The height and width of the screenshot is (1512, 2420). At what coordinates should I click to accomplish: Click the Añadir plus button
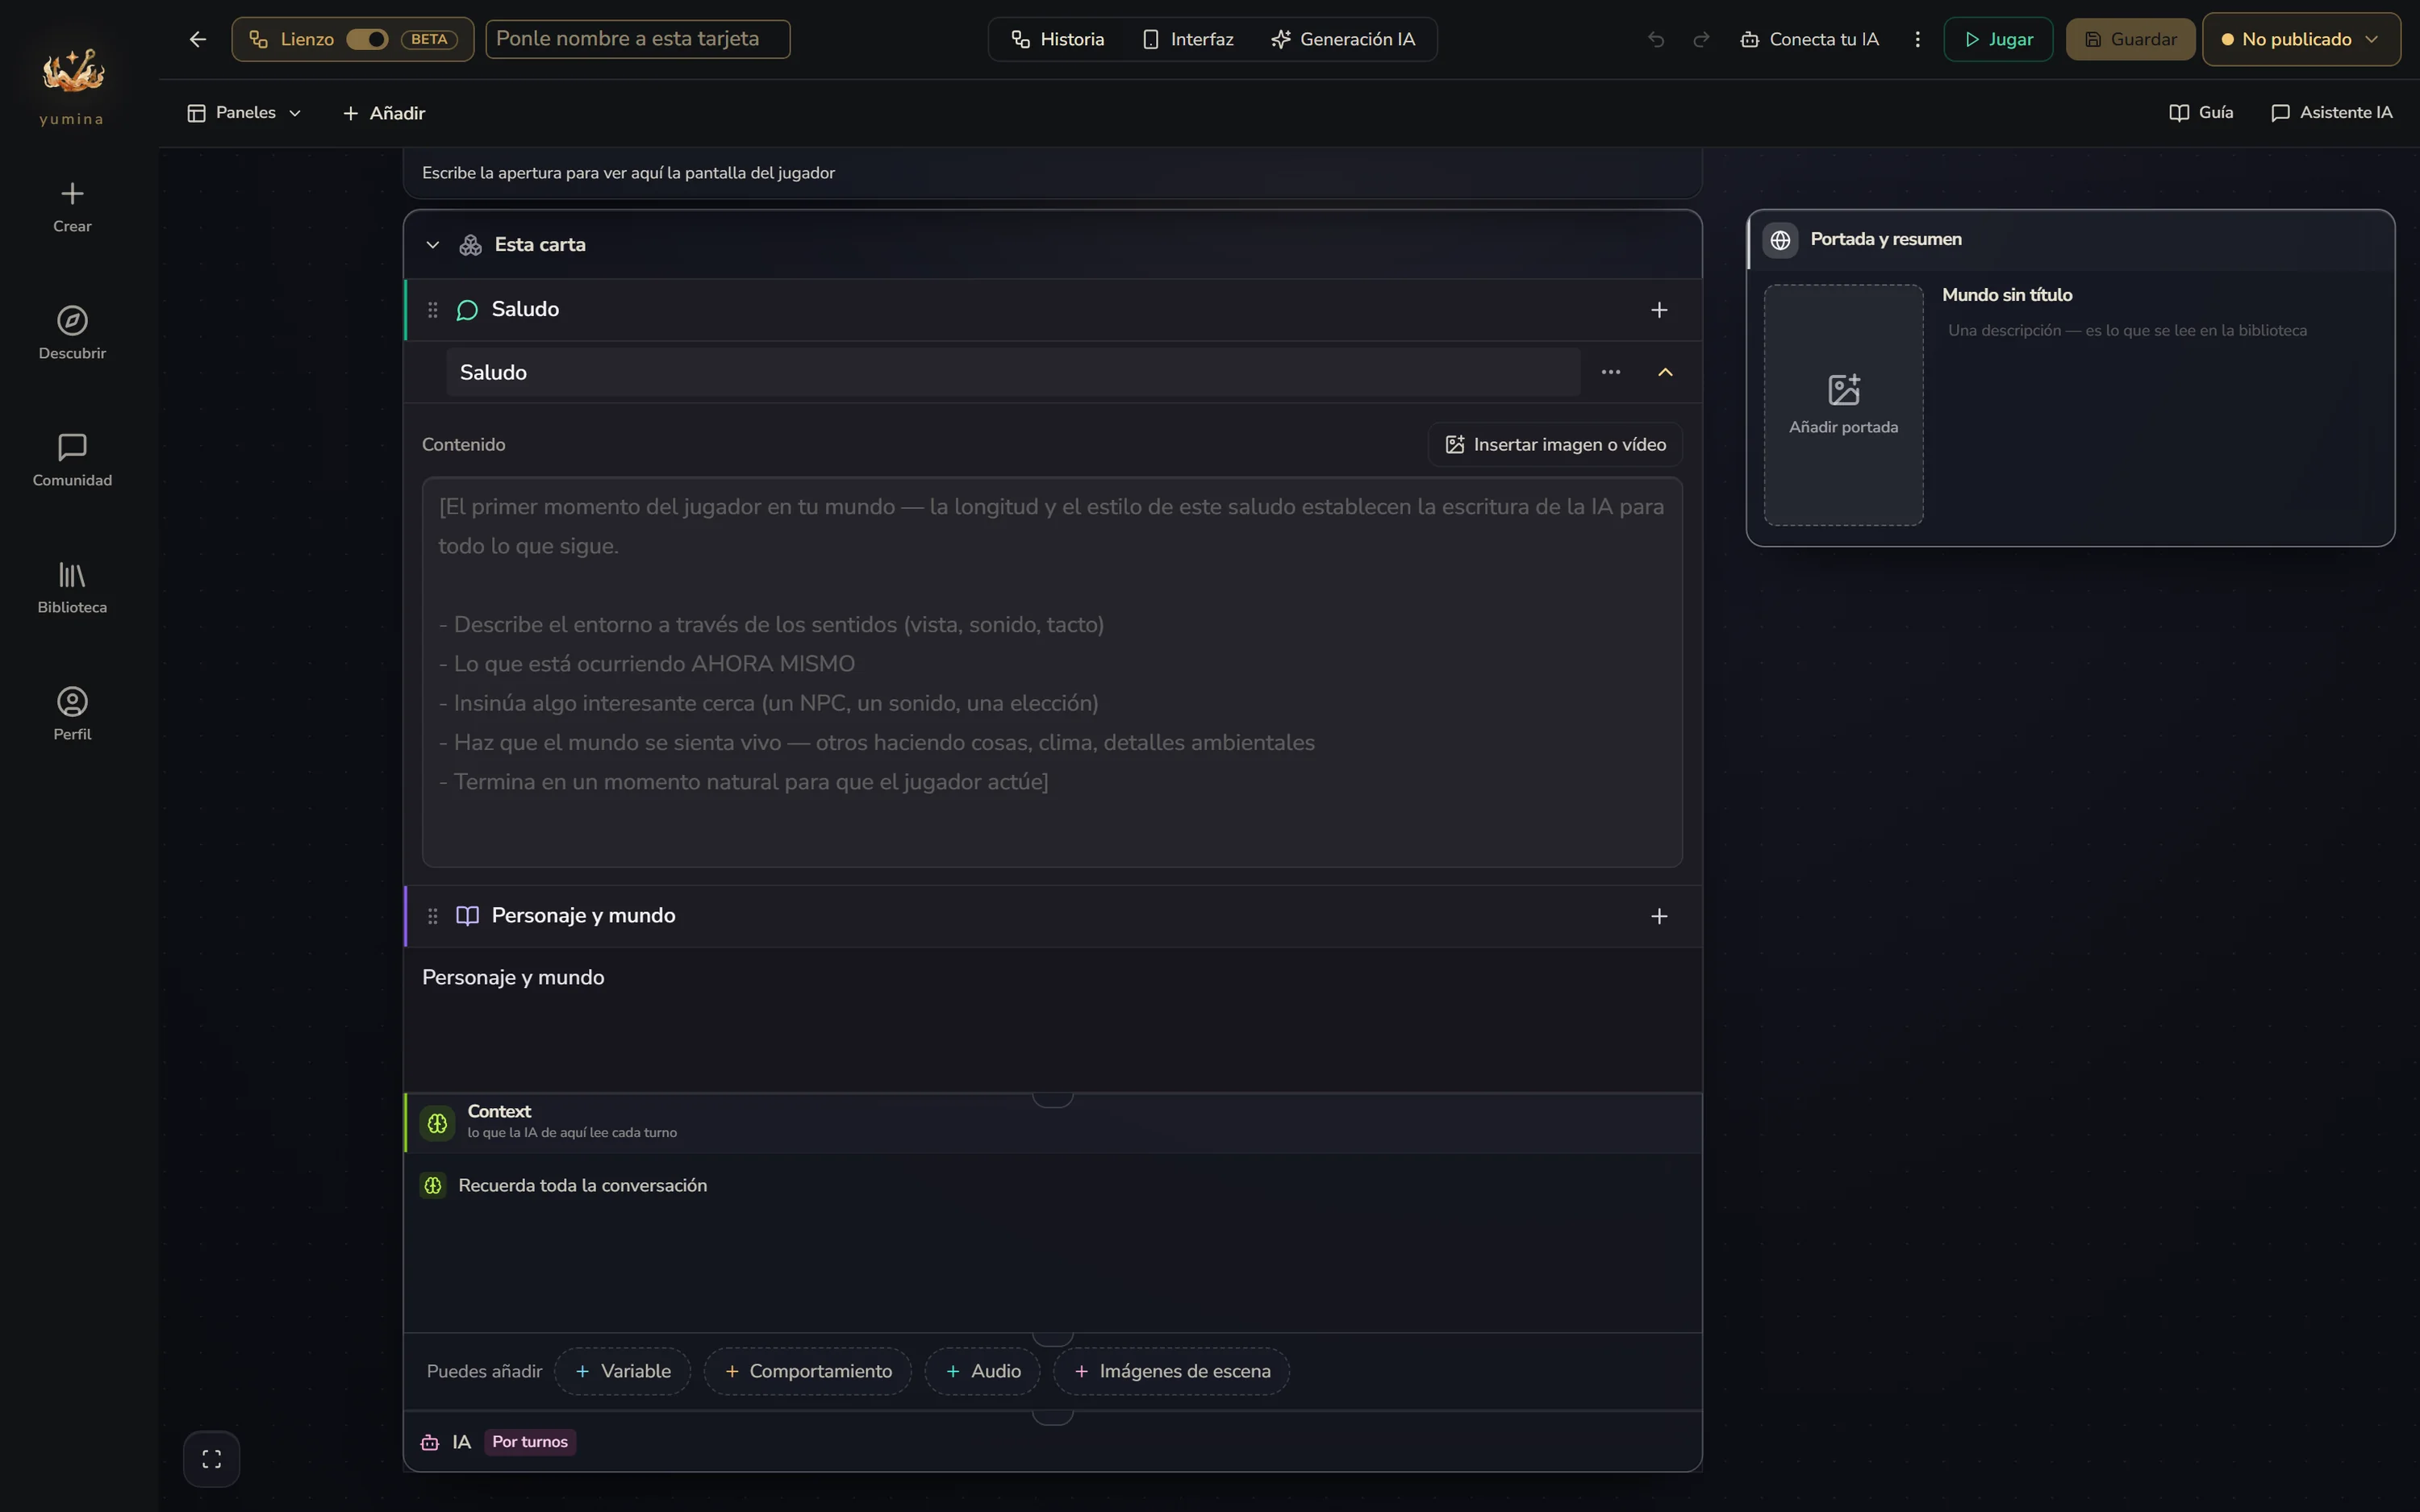pos(384,113)
